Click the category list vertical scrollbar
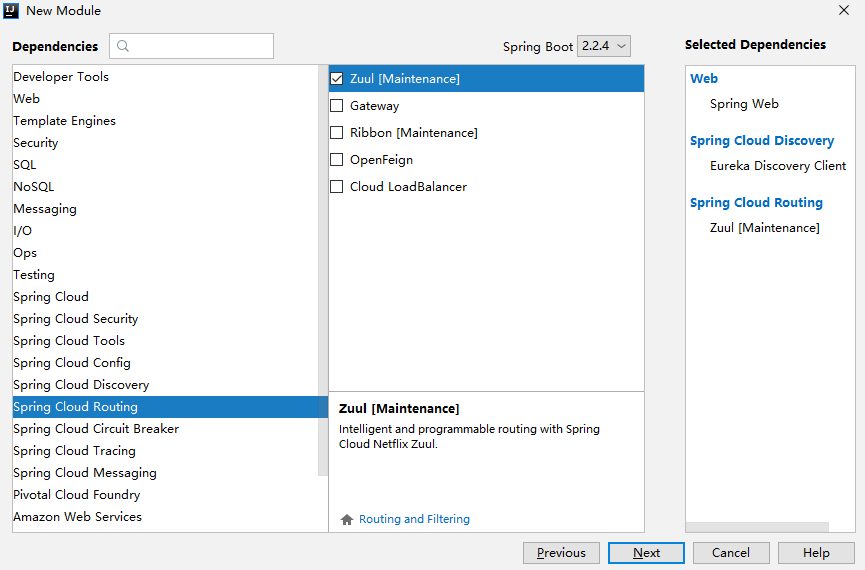This screenshot has height=570, width=865. click(x=323, y=270)
